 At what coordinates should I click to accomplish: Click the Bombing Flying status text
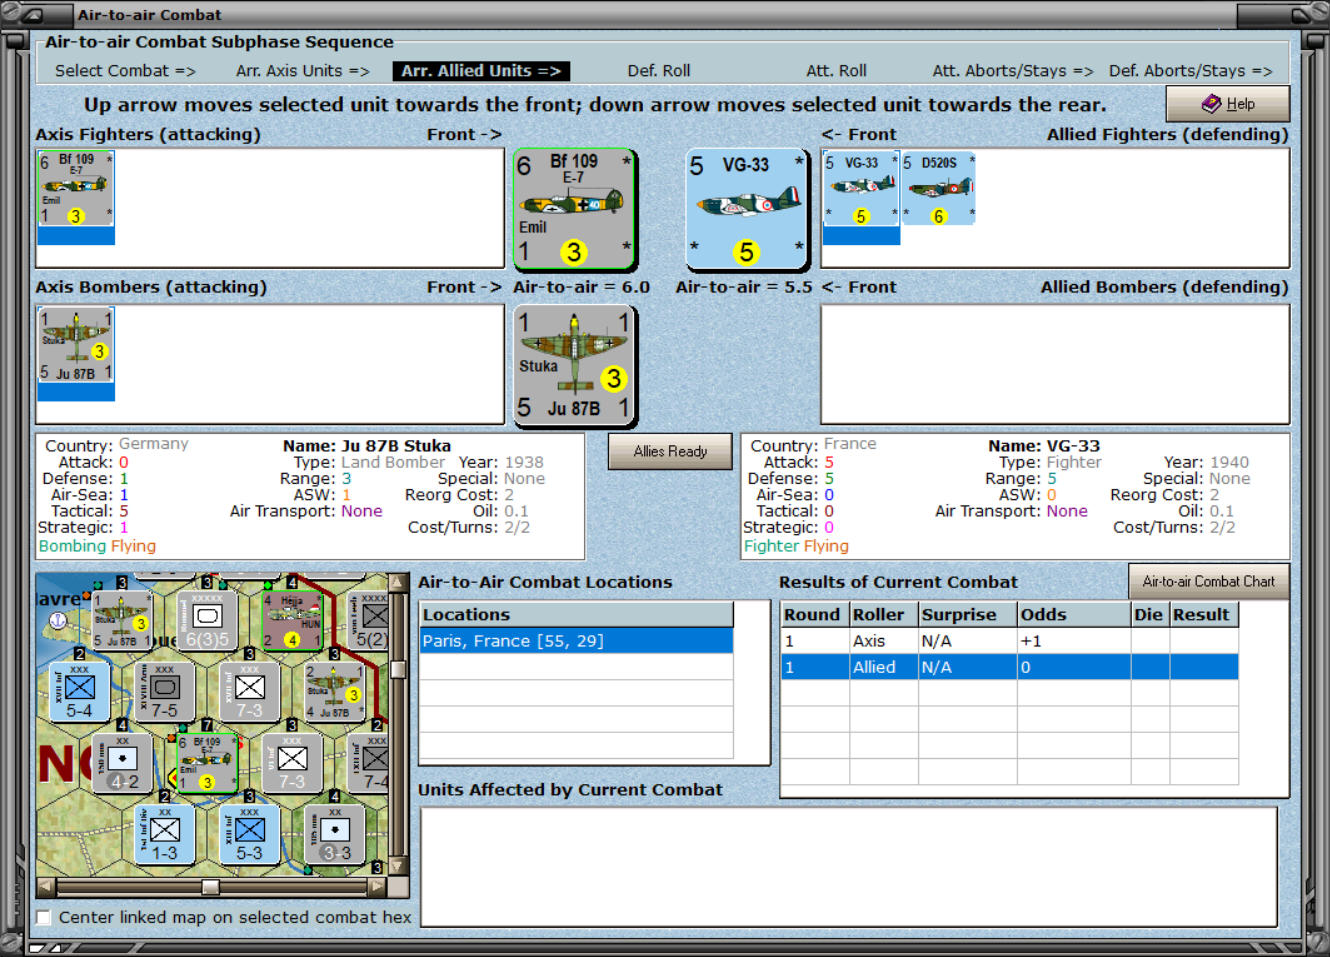[x=97, y=546]
